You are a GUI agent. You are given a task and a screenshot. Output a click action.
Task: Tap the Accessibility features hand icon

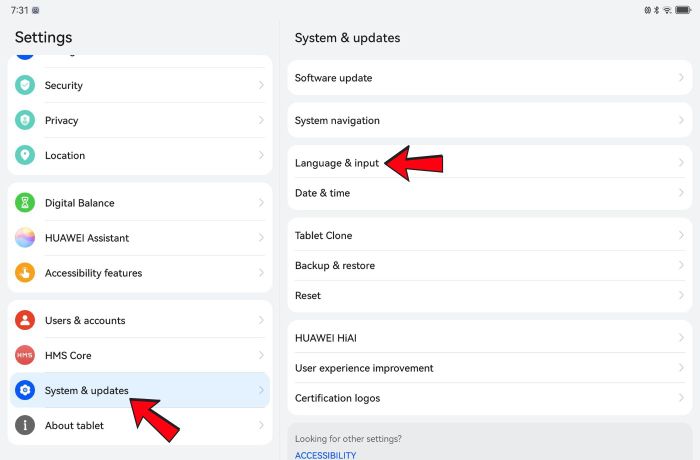click(25, 273)
